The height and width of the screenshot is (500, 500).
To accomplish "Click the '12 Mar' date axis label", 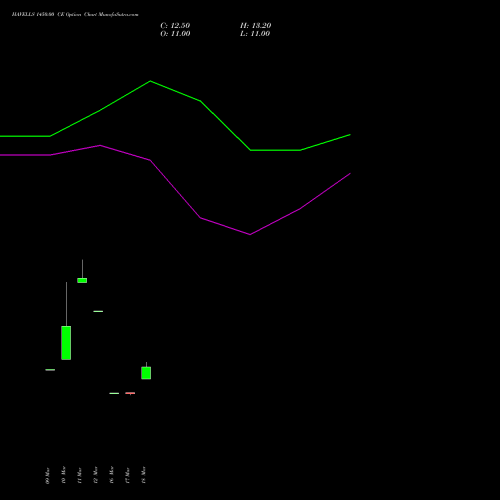I will (x=96, y=475).
